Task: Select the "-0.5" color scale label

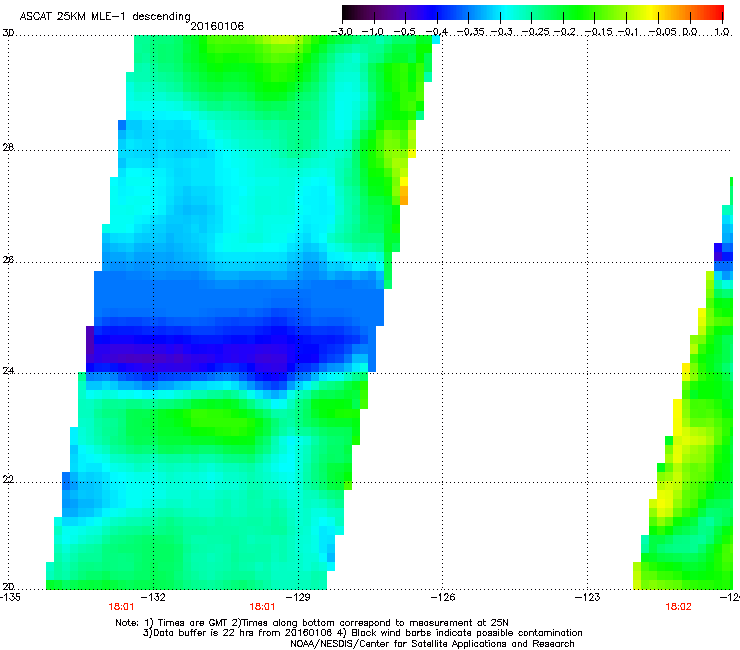Action: pyautogui.click(x=404, y=32)
